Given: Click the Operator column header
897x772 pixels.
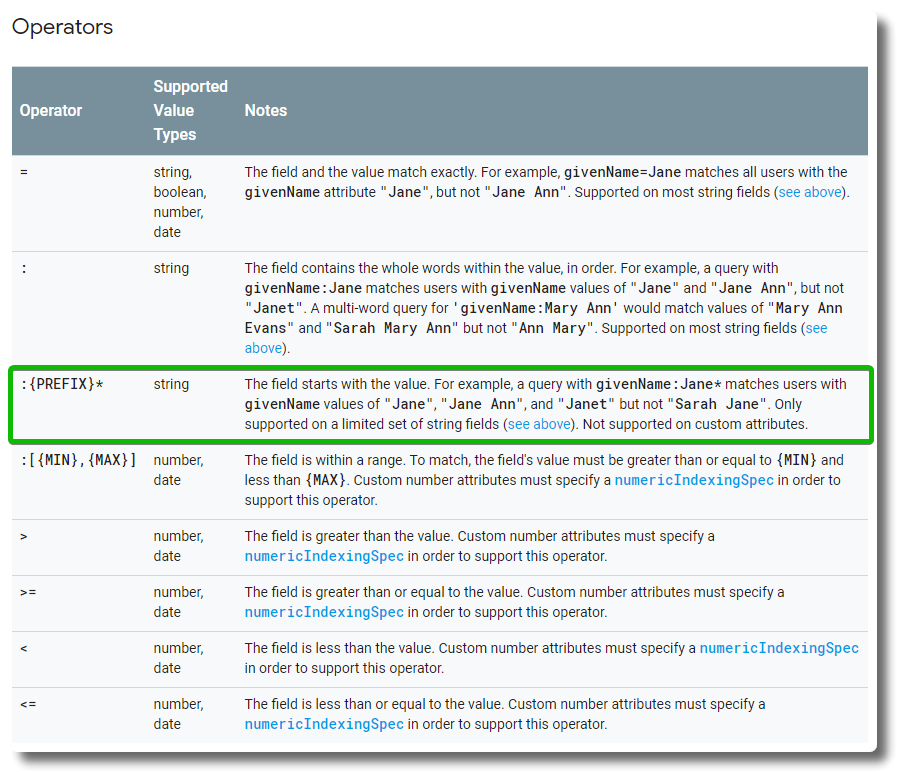Looking at the screenshot, I should pyautogui.click(x=50, y=110).
